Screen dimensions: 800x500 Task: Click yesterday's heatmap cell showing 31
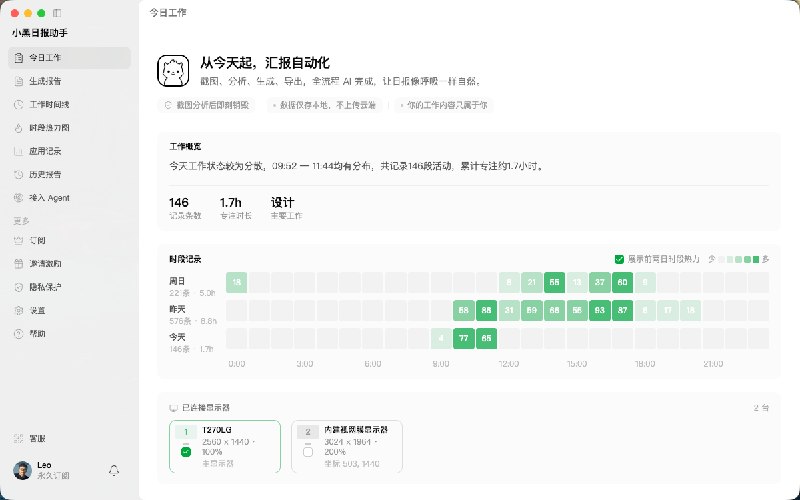(x=509, y=310)
